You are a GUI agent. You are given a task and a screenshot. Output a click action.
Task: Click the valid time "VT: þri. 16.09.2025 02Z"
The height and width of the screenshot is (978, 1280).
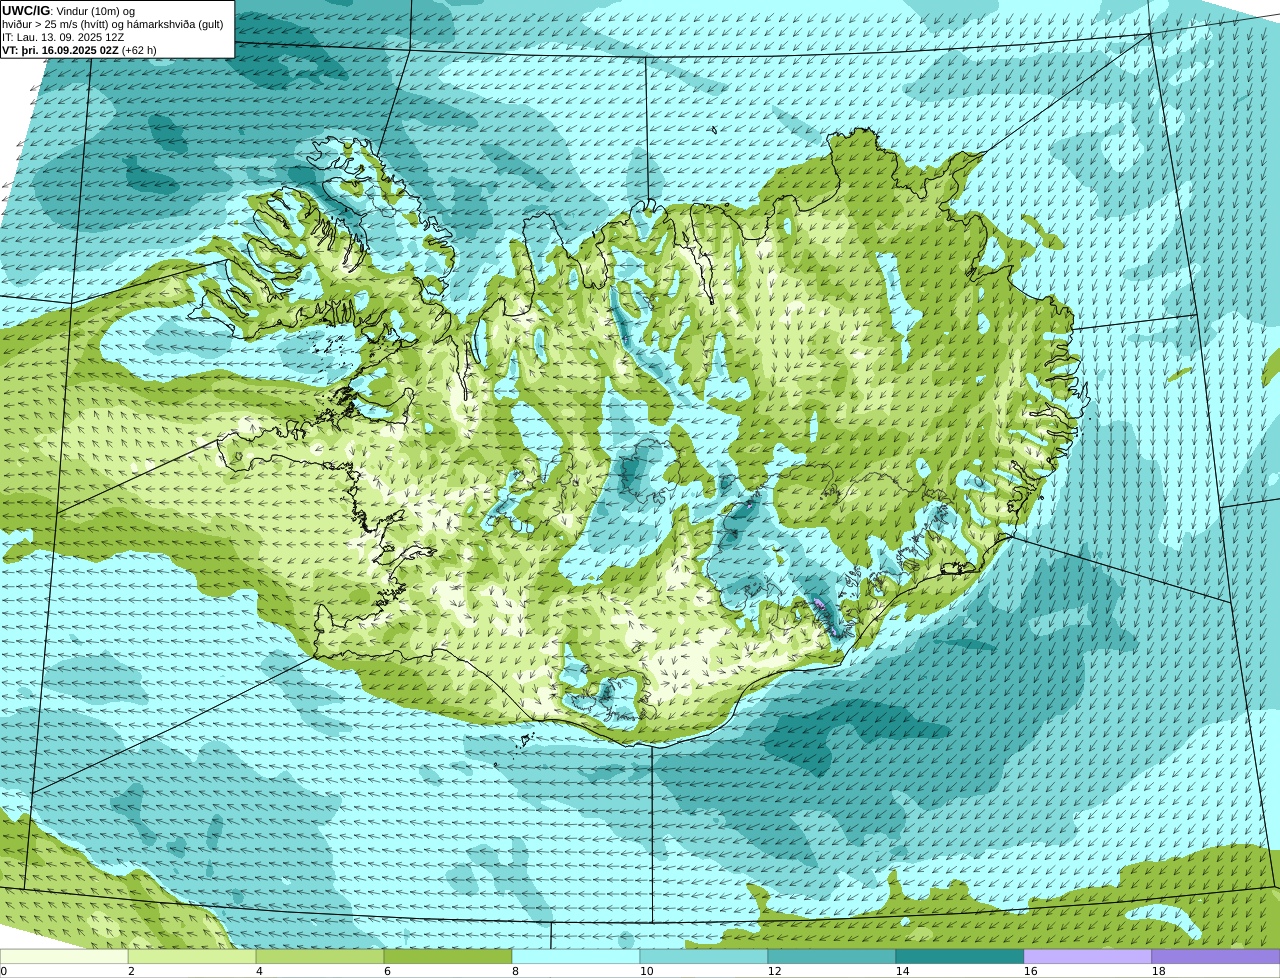[x=60, y=49]
